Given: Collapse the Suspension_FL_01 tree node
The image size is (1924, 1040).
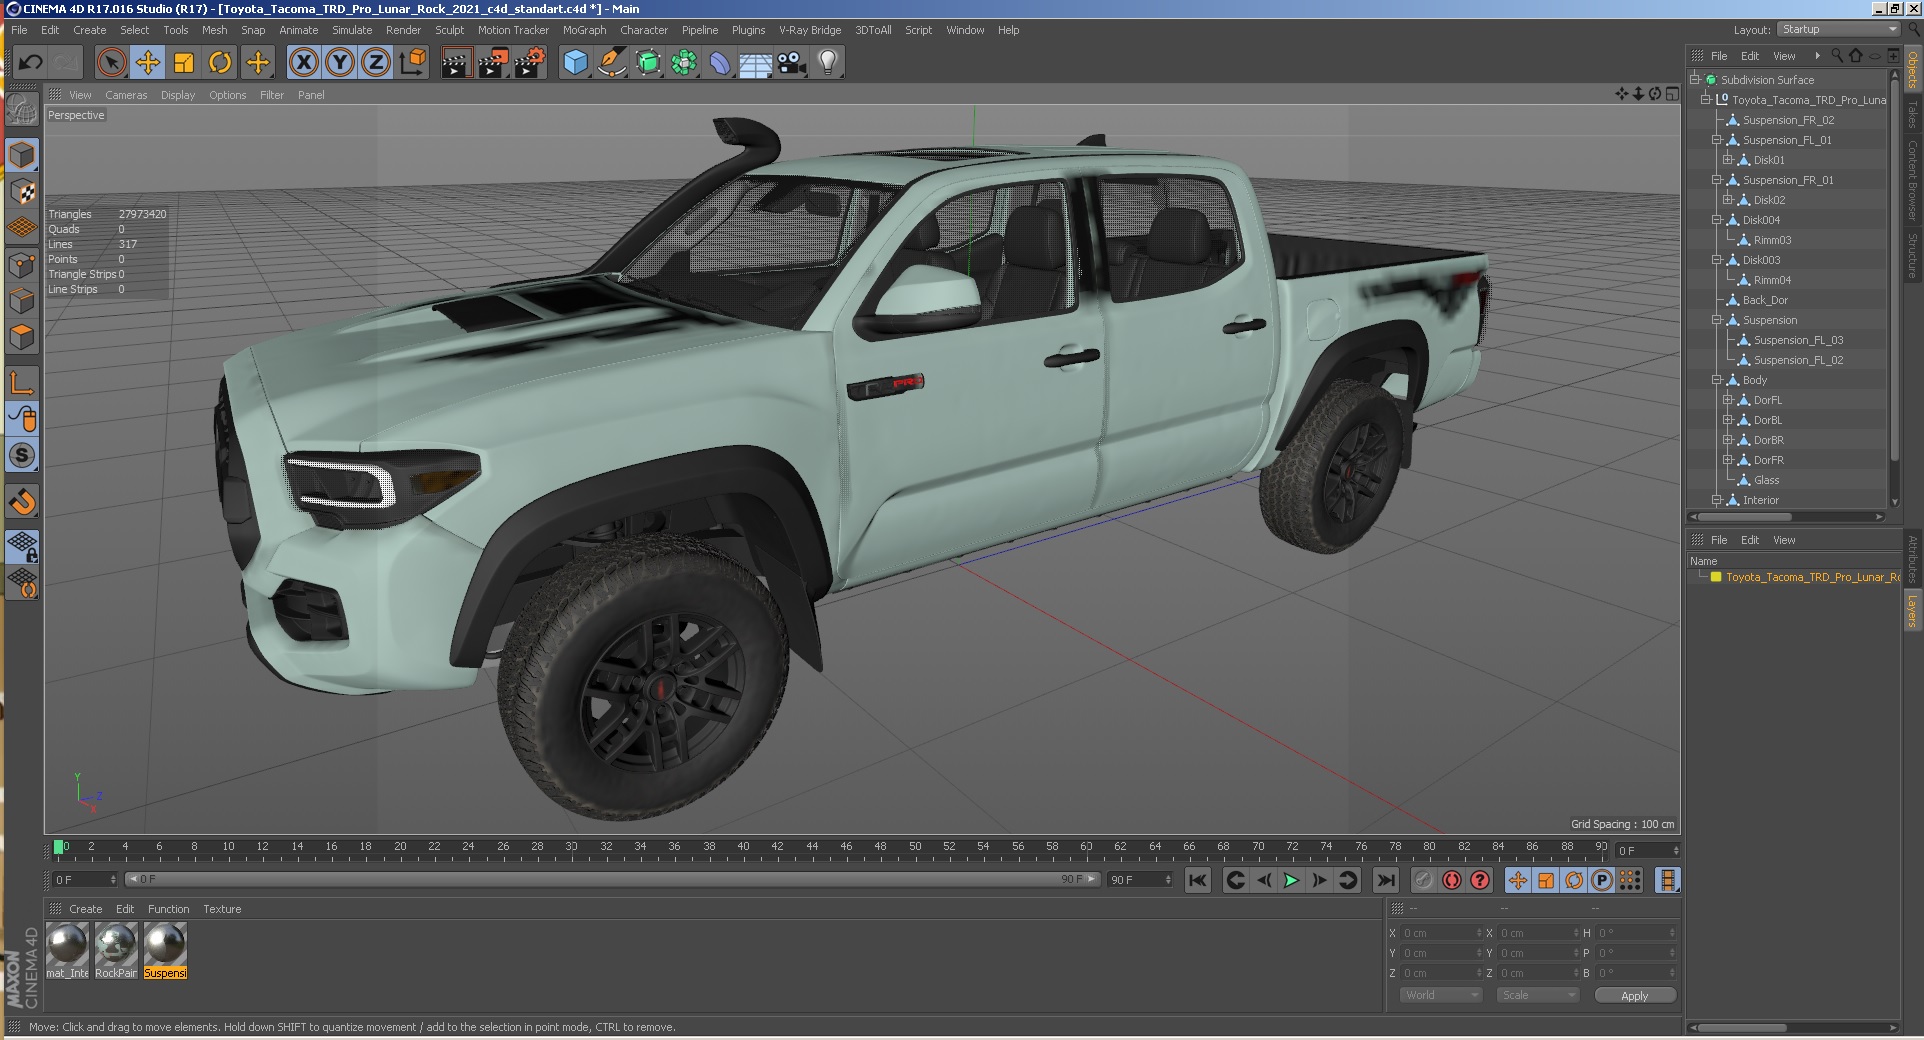Looking at the screenshot, I should [1717, 140].
